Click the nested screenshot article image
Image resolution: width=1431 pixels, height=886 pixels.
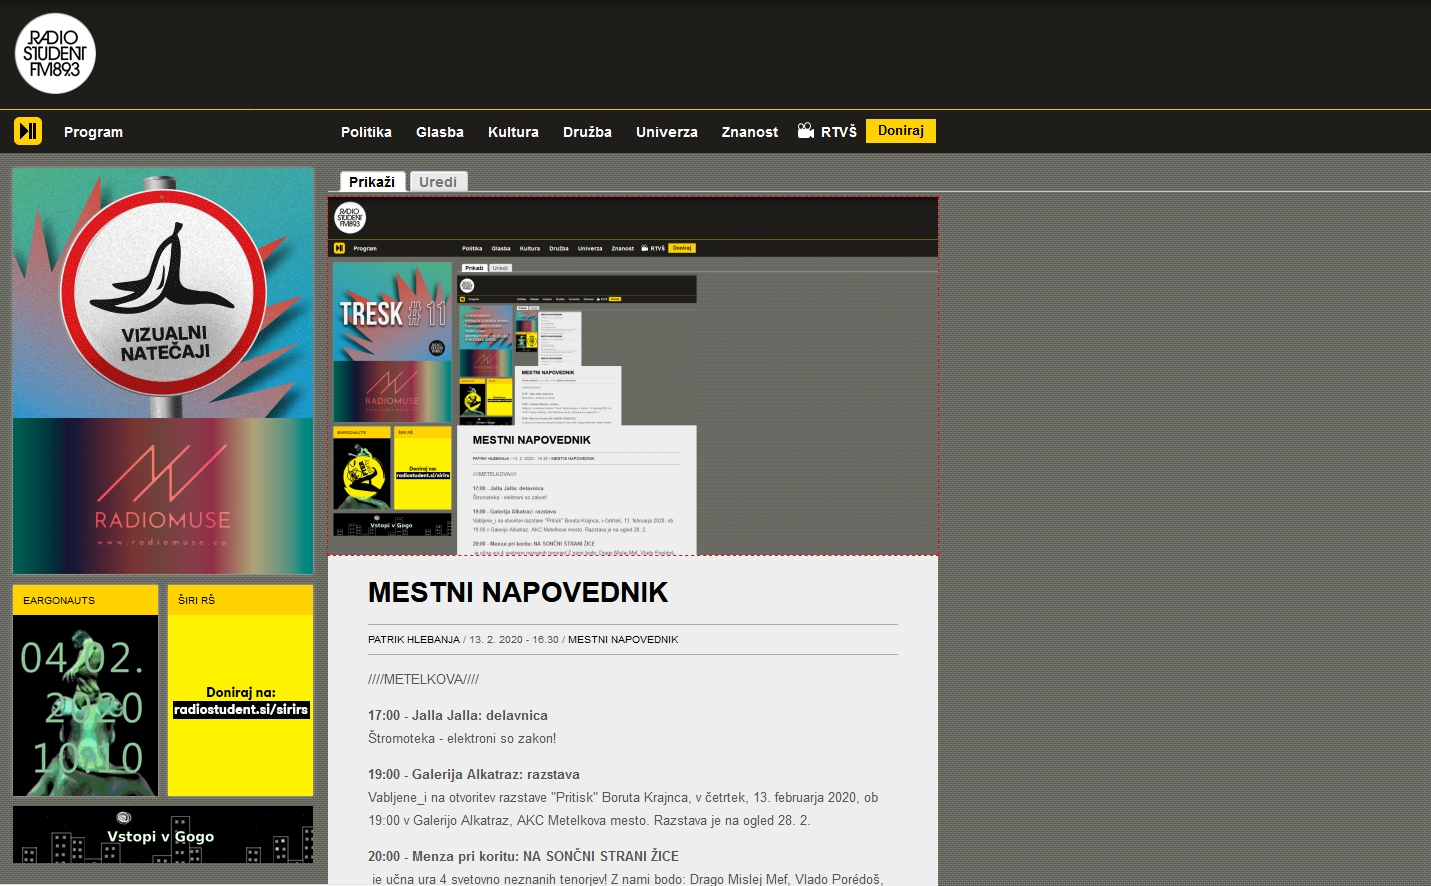pyautogui.click(x=633, y=375)
